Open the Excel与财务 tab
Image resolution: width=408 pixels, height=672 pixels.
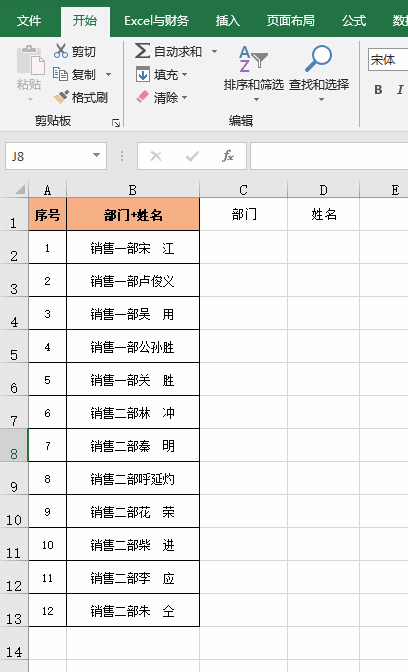156,21
